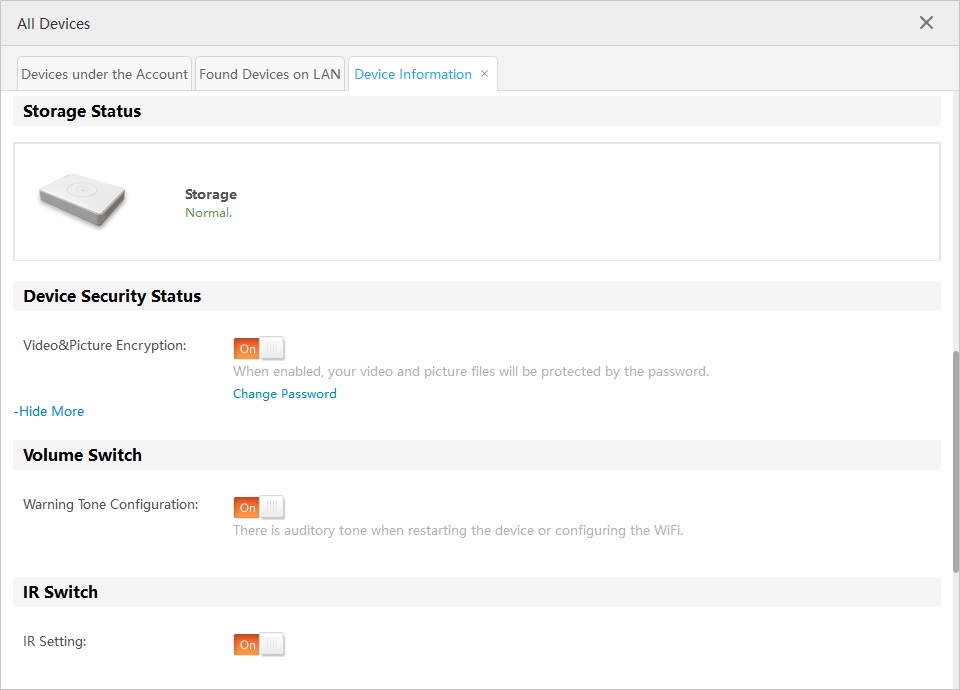Close the Device Information tab

tap(485, 74)
